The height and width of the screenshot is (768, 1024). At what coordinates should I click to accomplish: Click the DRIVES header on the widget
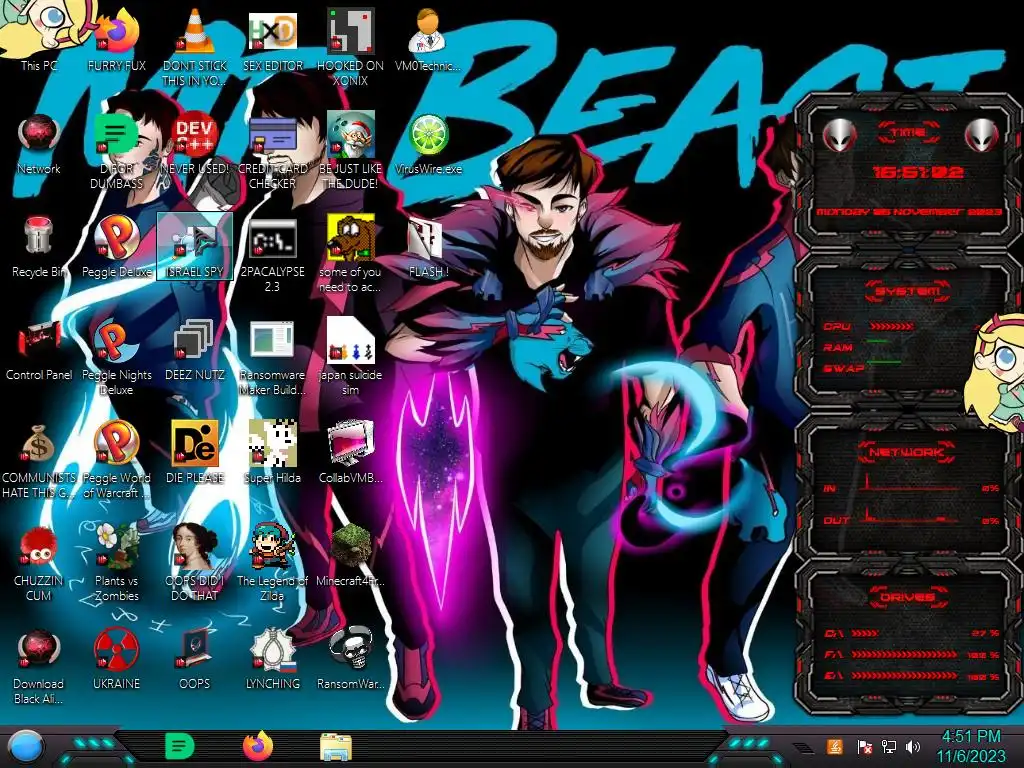(x=906, y=597)
